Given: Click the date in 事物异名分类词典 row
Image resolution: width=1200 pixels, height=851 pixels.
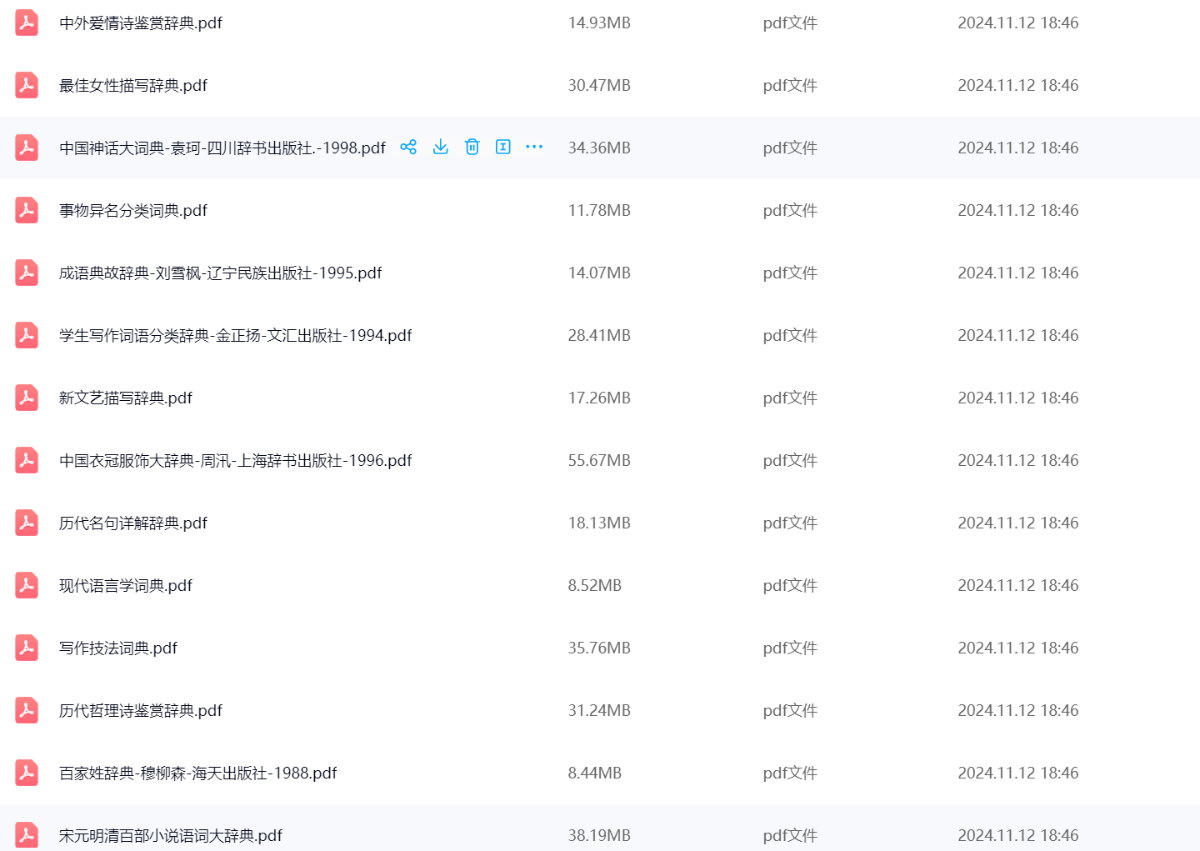Looking at the screenshot, I should click(1018, 211).
